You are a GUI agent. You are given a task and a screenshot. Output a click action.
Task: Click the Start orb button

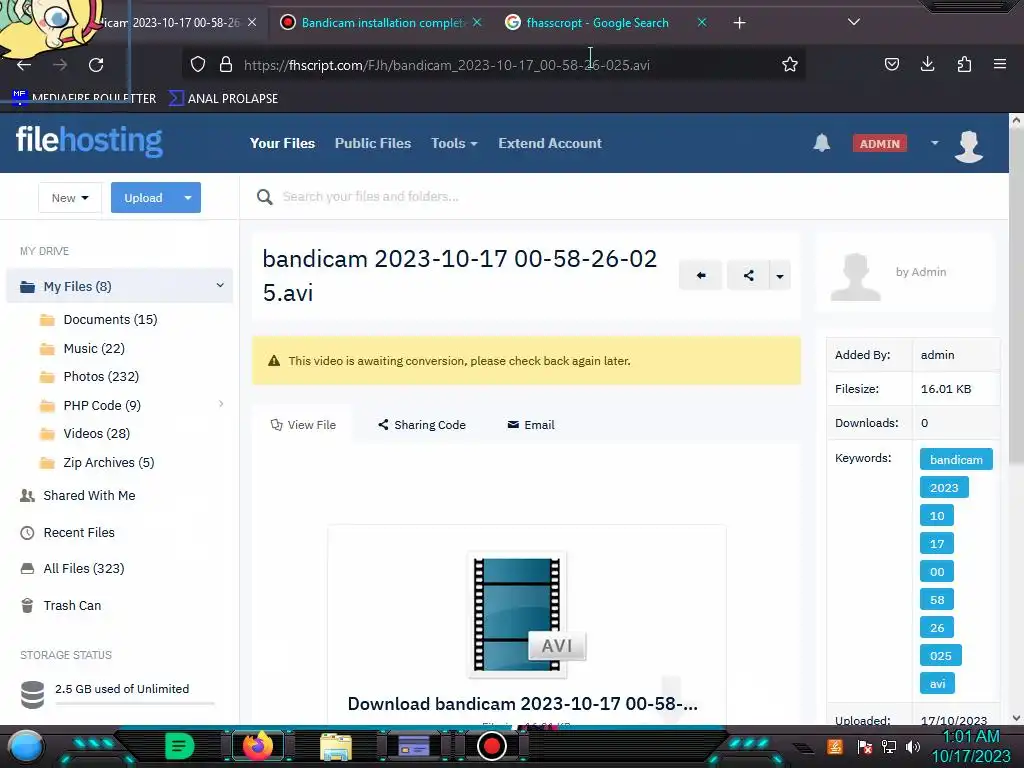tap(25, 746)
